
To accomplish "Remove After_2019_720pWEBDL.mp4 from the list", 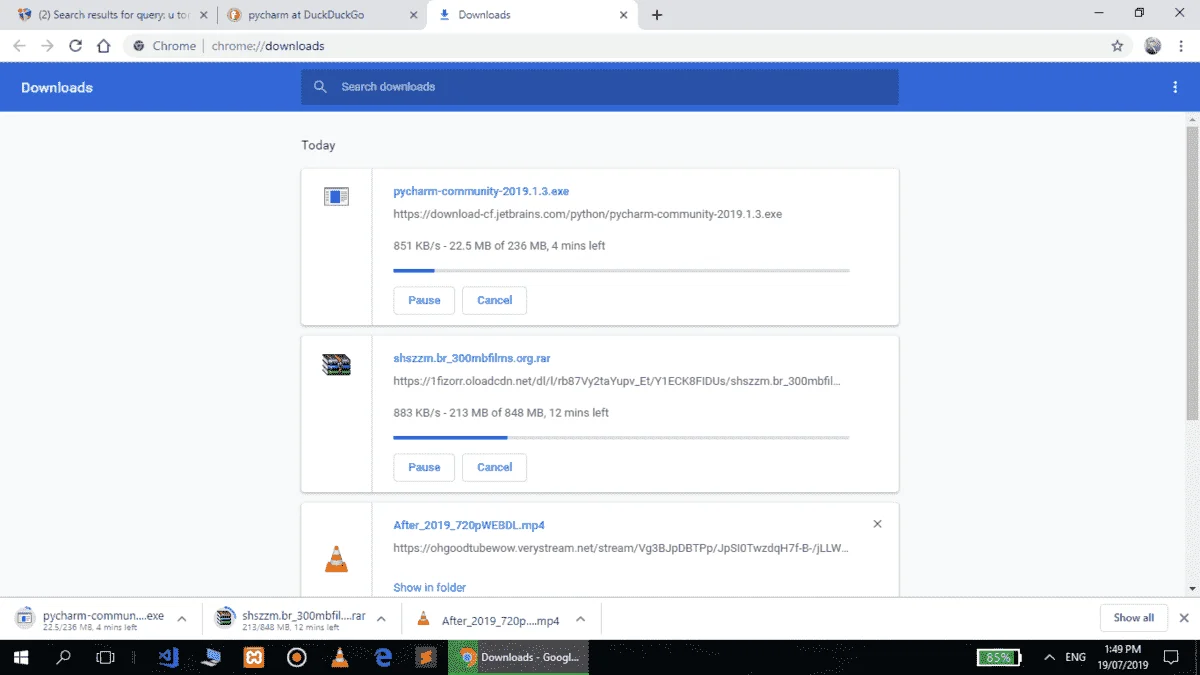I will coord(877,524).
